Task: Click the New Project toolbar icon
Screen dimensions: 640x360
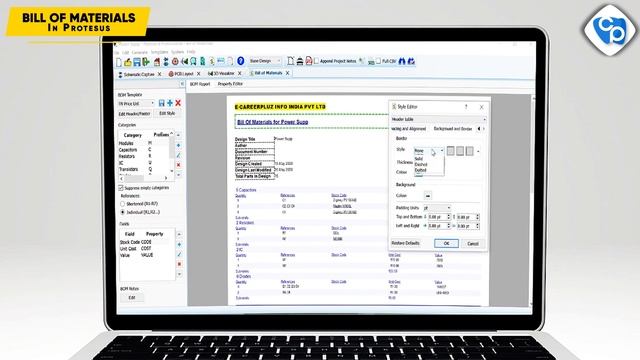Action: pos(119,62)
